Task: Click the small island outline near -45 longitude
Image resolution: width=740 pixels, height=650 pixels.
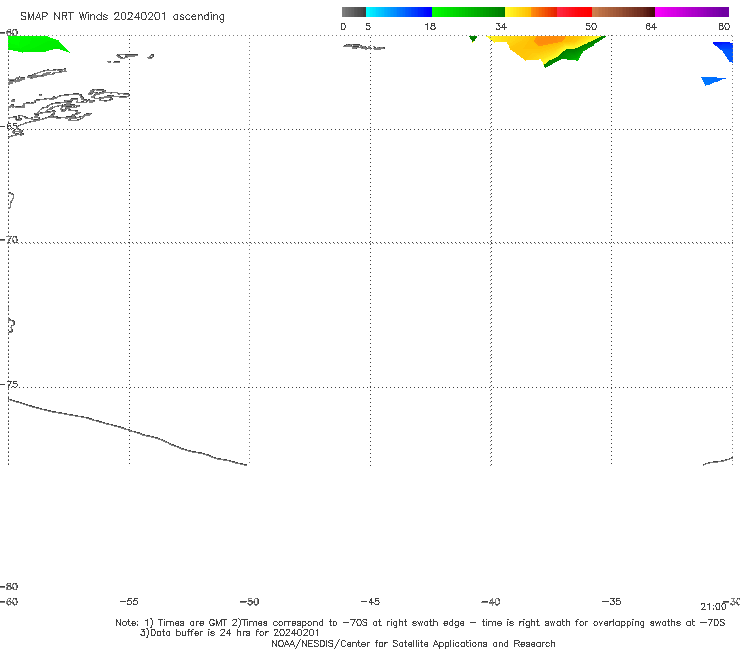Action: 364,47
